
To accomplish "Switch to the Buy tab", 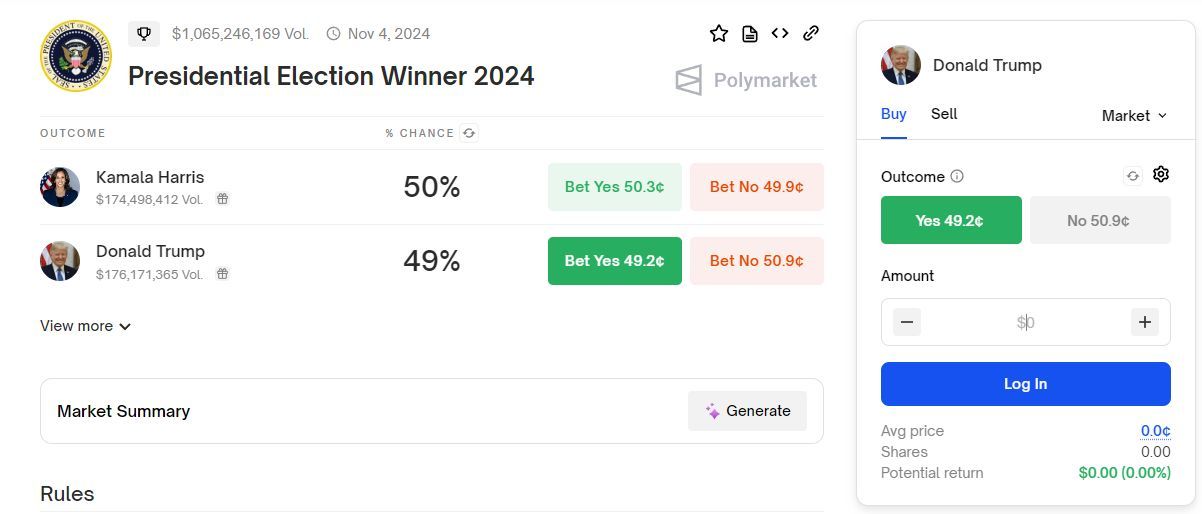I will (x=893, y=114).
